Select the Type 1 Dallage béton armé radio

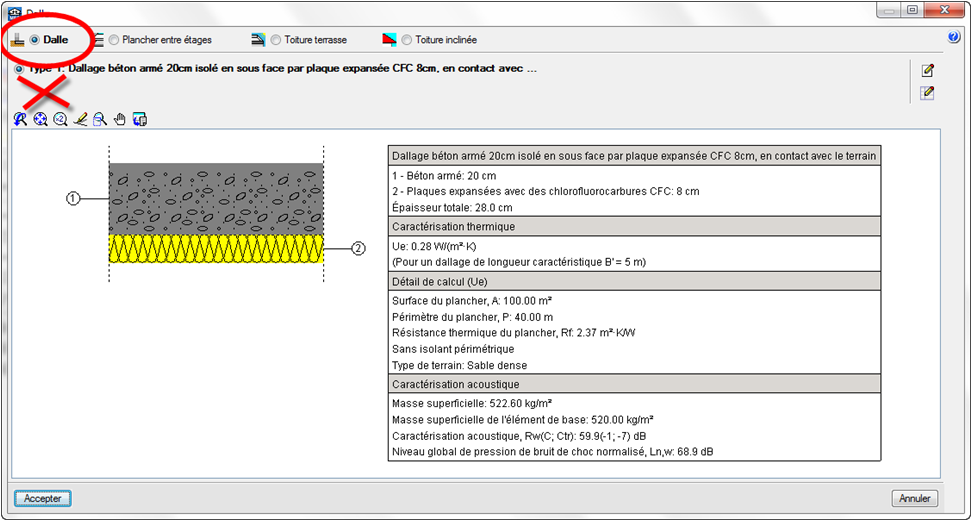20,70
